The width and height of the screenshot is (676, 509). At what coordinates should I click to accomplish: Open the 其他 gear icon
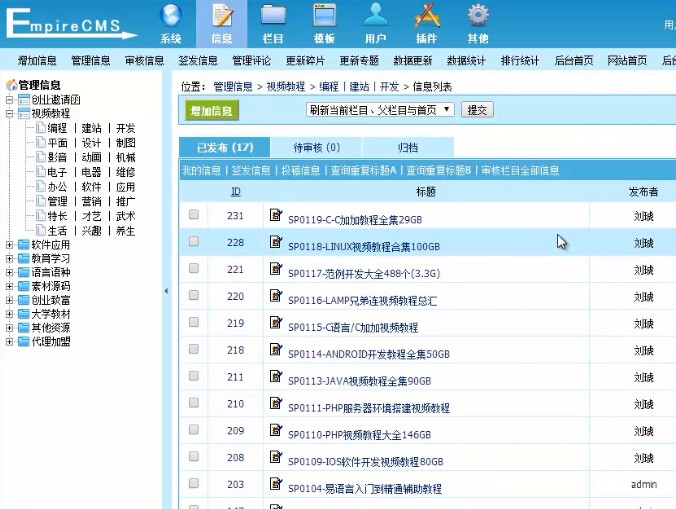(x=478, y=16)
